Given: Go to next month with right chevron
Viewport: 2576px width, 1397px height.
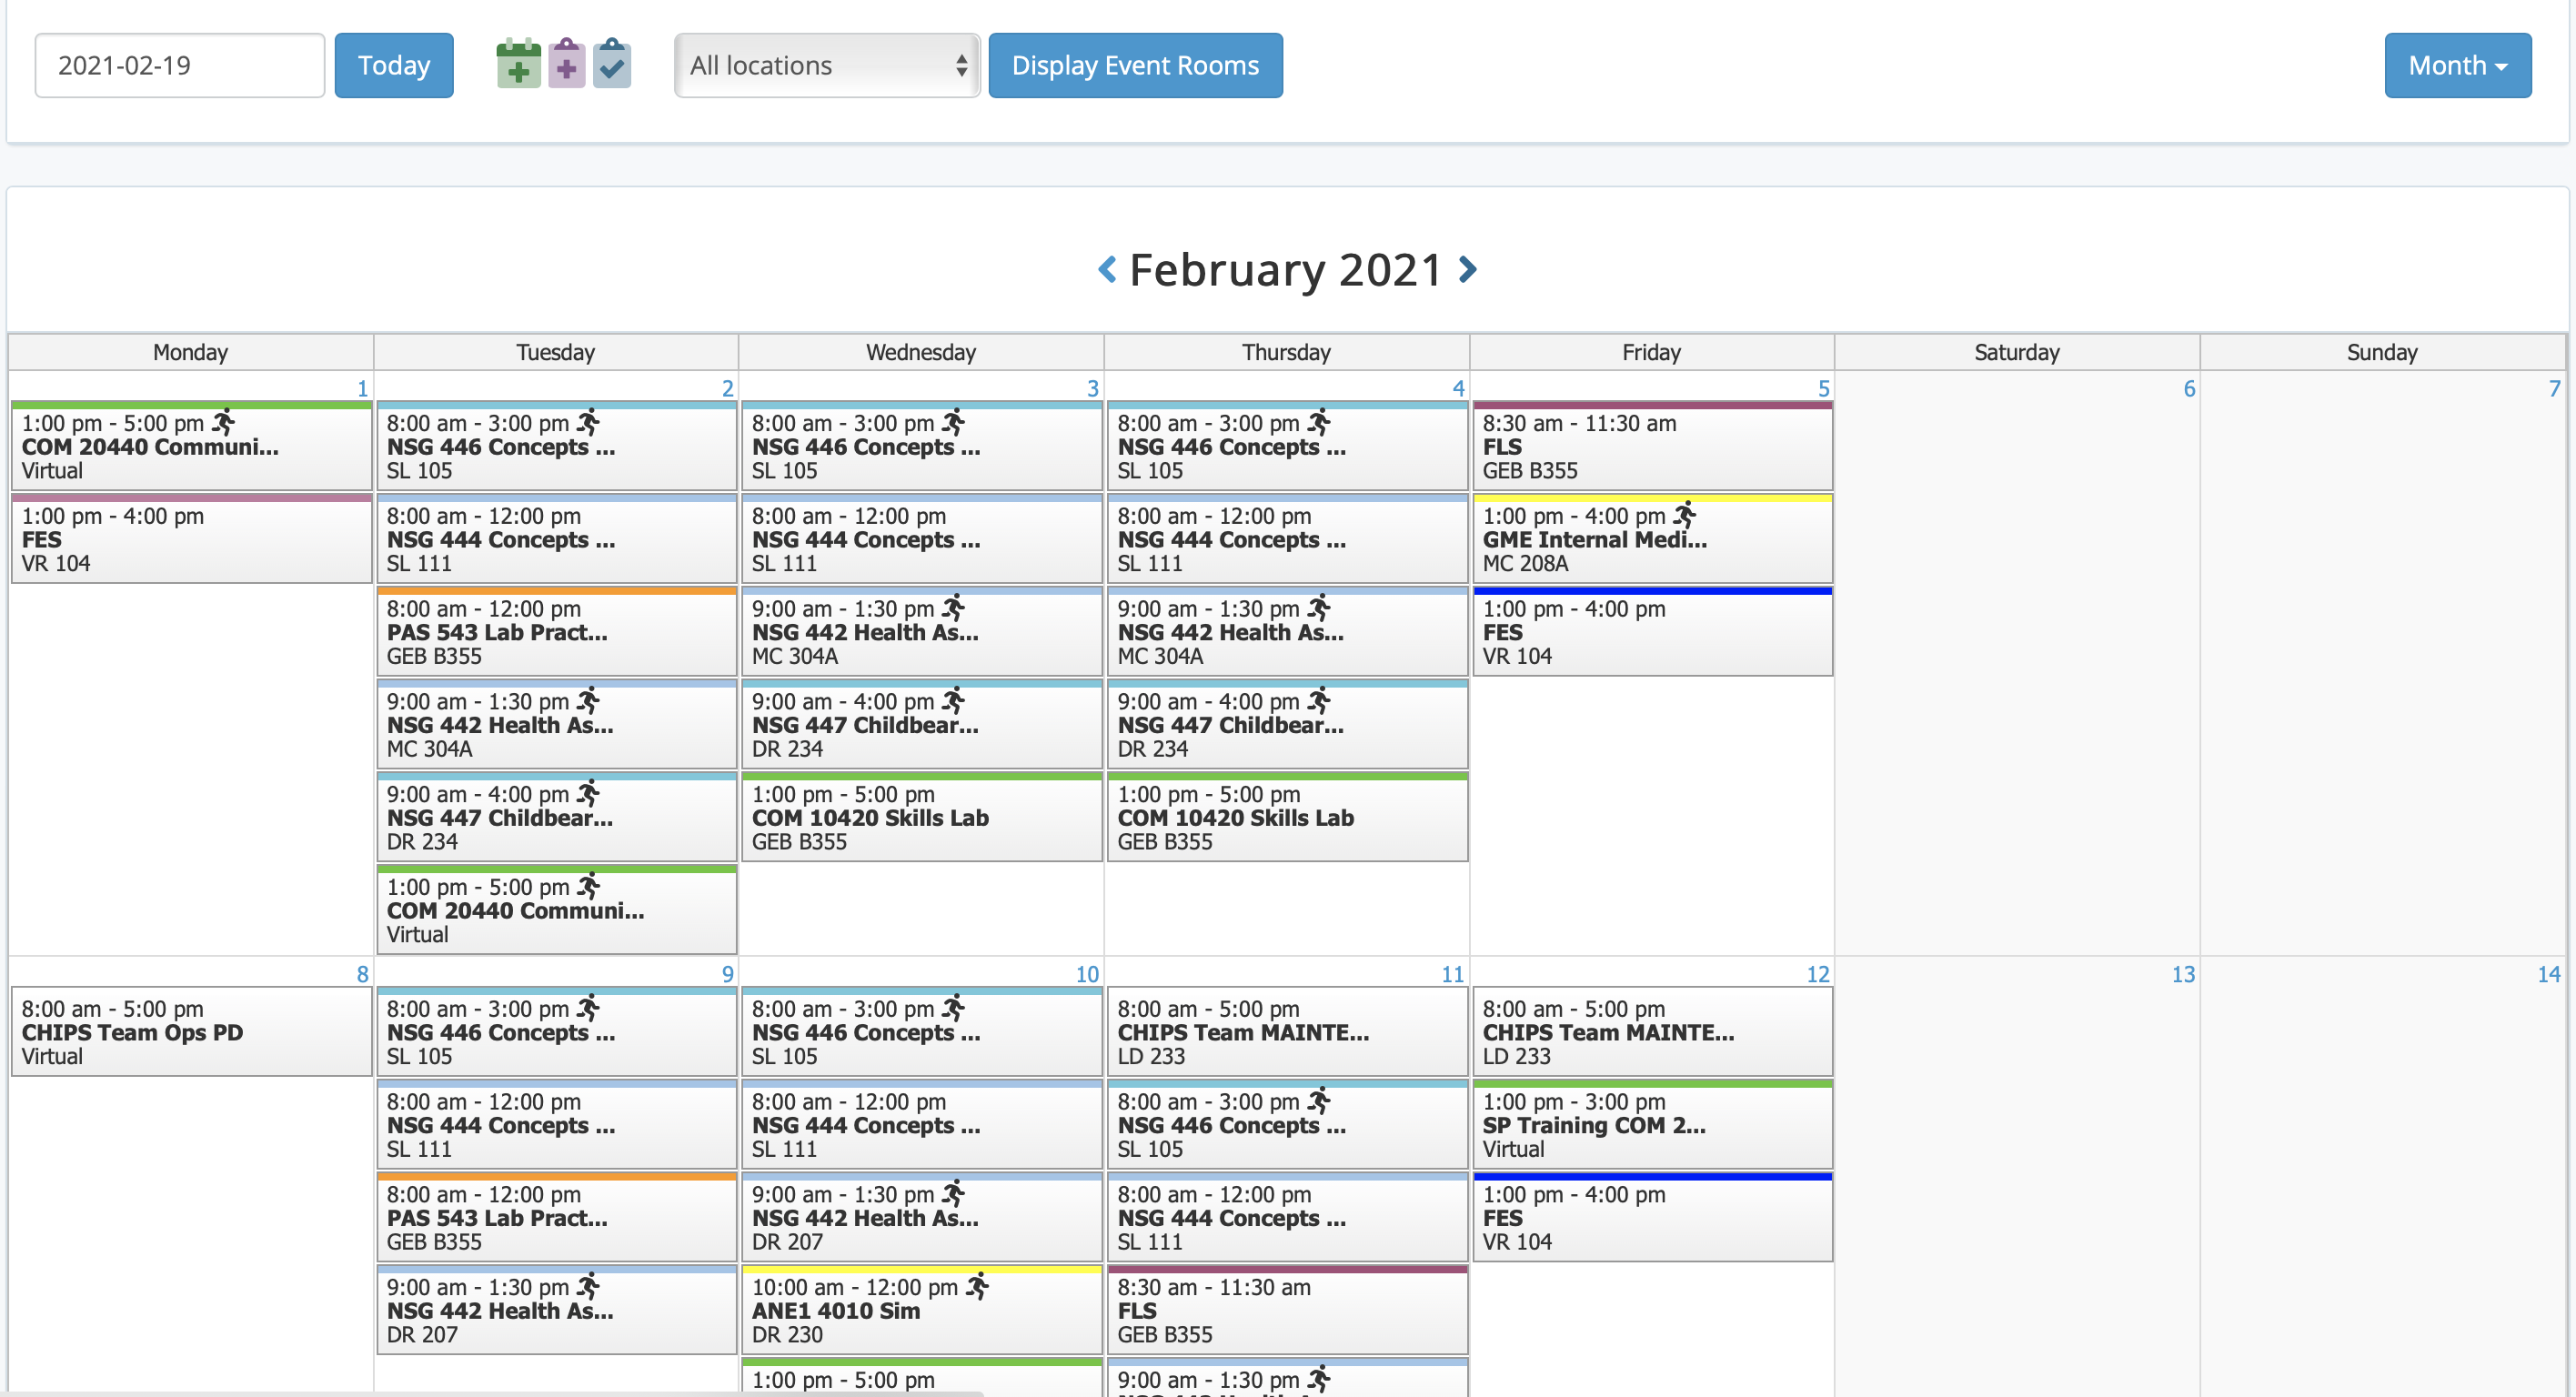Looking at the screenshot, I should tap(1467, 269).
